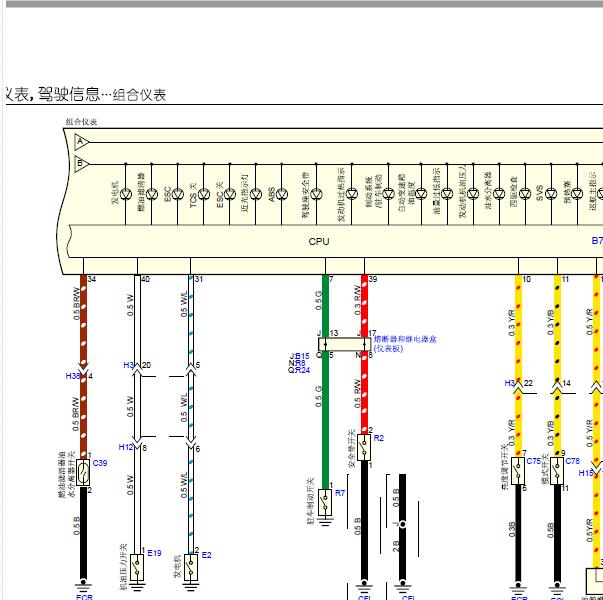The image size is (603, 600).
Task: Open the J:B15 connector link
Action: pos(300,356)
